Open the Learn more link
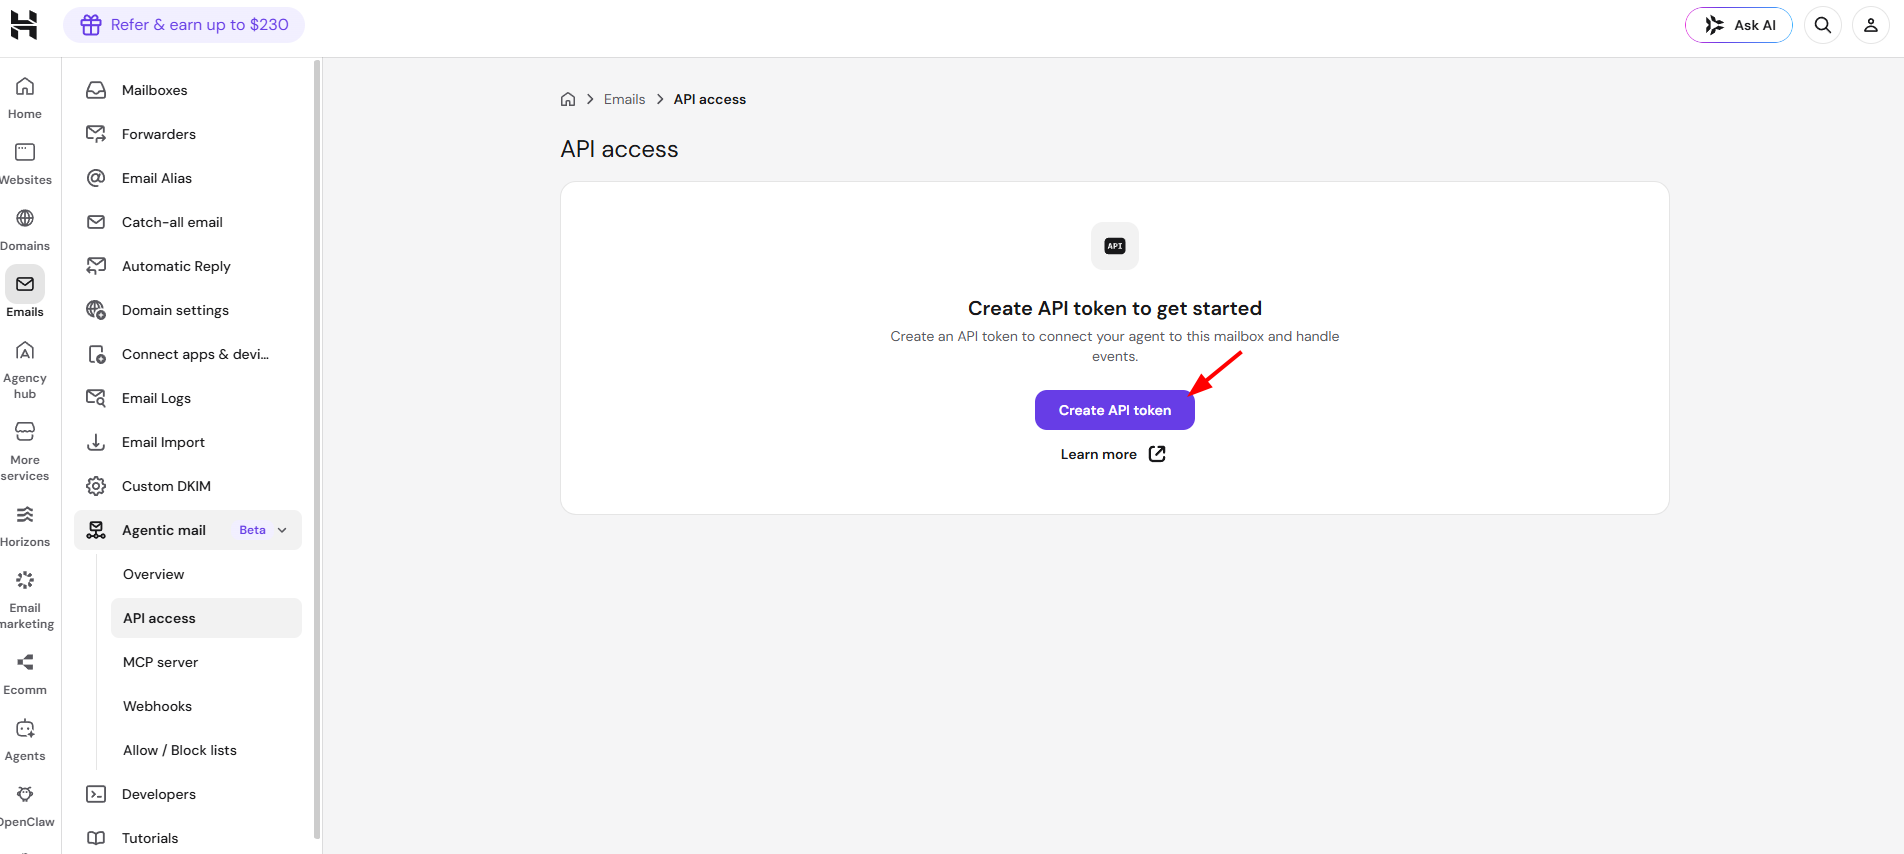The height and width of the screenshot is (854, 1904). tap(1113, 454)
